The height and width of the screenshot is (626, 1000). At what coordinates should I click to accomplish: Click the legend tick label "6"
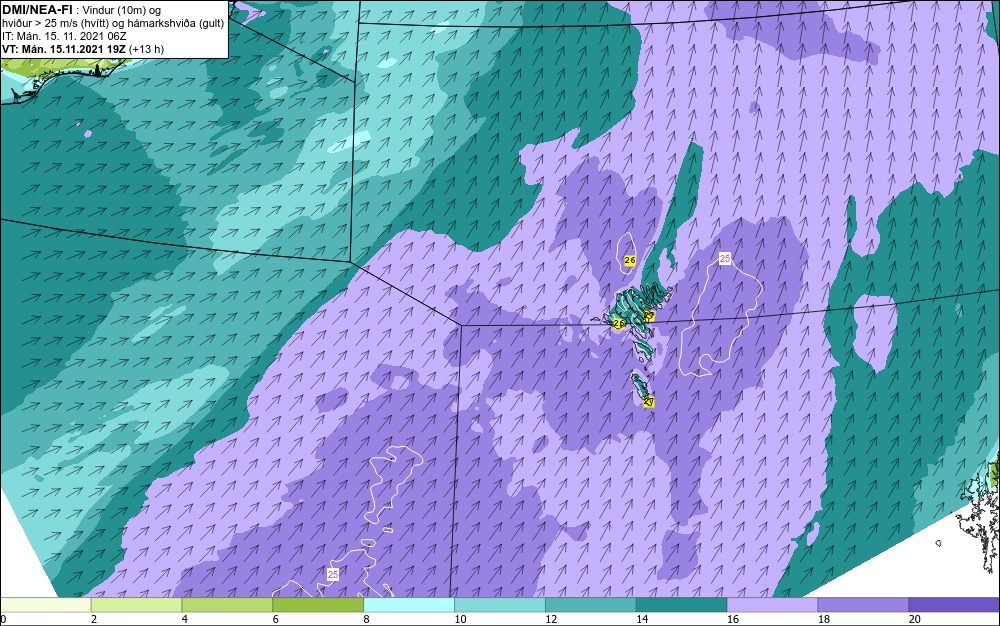coord(276,619)
